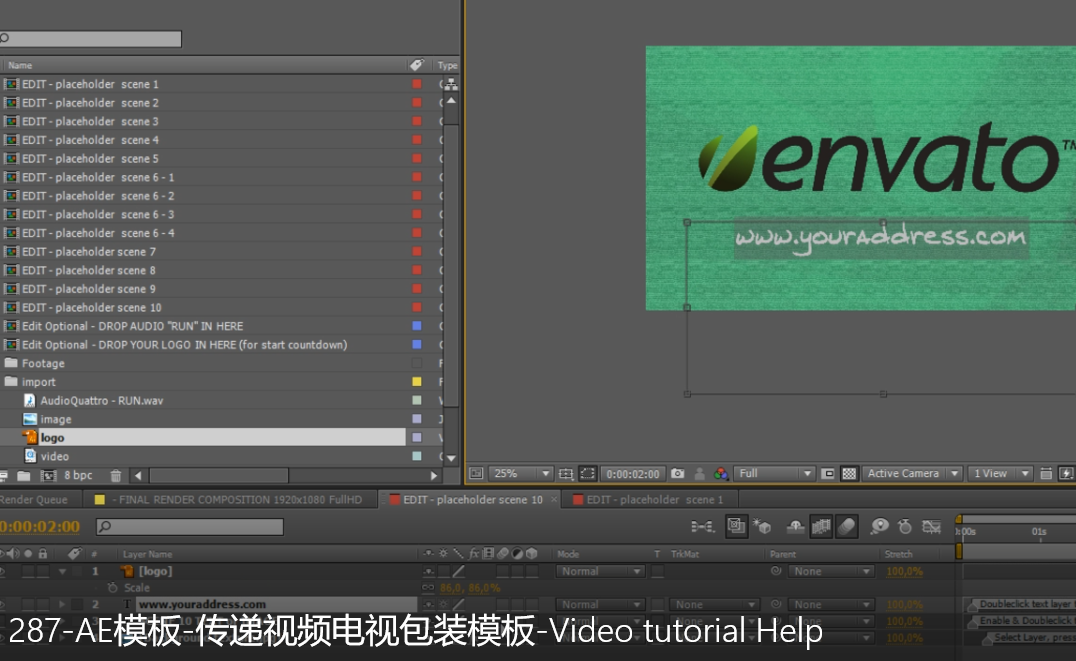Screen dimensions: 1076x661
Task: Toggle pixel aspect ratio correction icon
Action: point(1046,474)
